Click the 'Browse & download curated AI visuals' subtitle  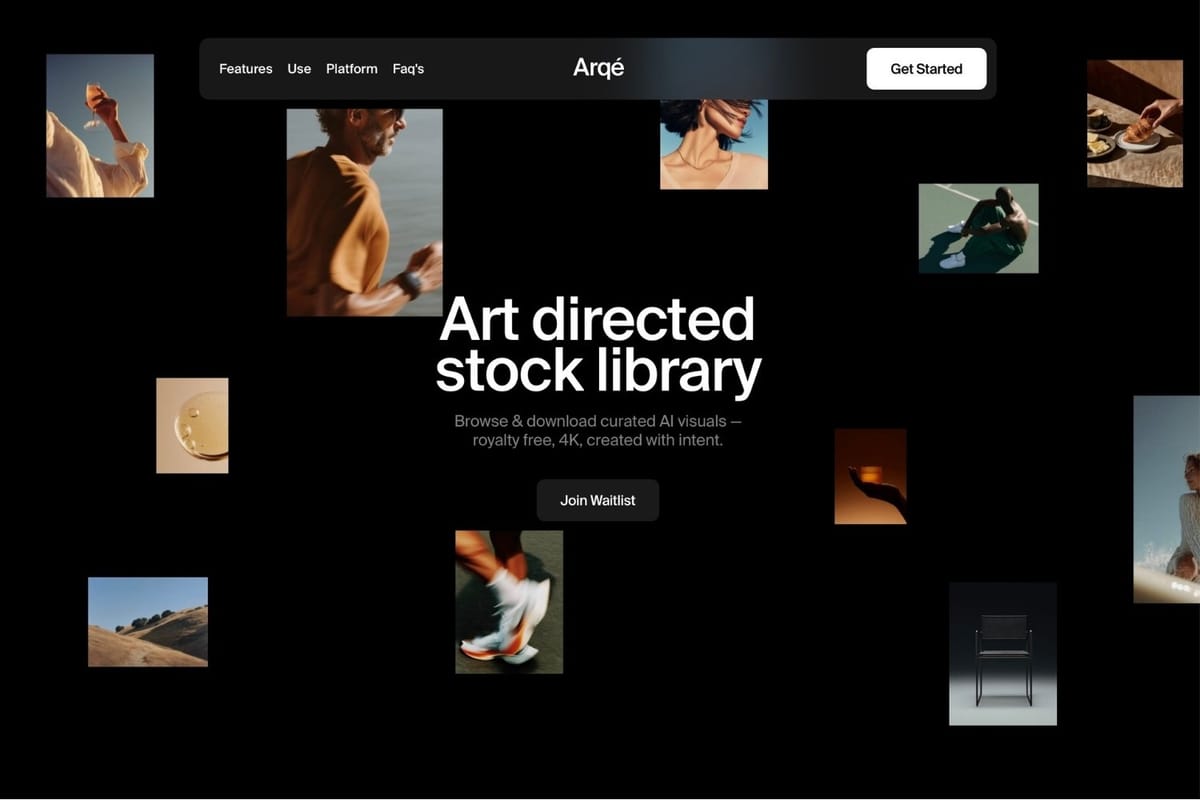[597, 430]
